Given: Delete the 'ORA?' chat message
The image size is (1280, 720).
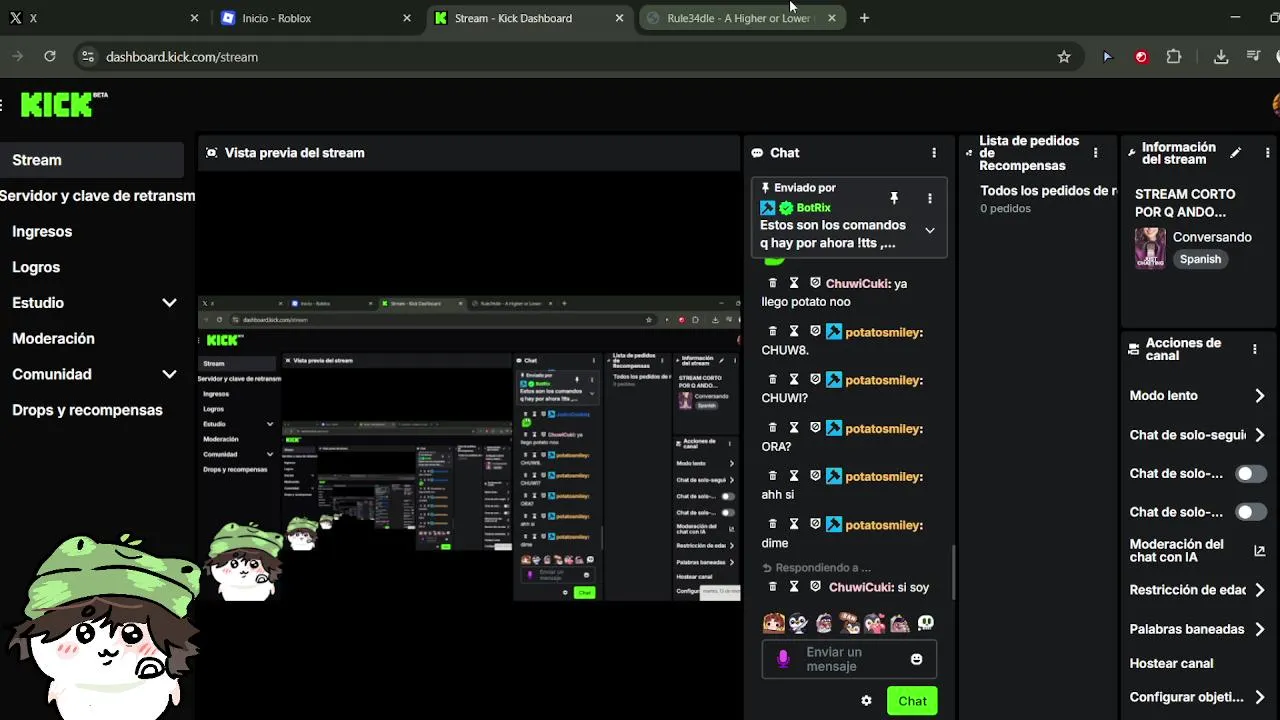Looking at the screenshot, I should click(772, 427).
